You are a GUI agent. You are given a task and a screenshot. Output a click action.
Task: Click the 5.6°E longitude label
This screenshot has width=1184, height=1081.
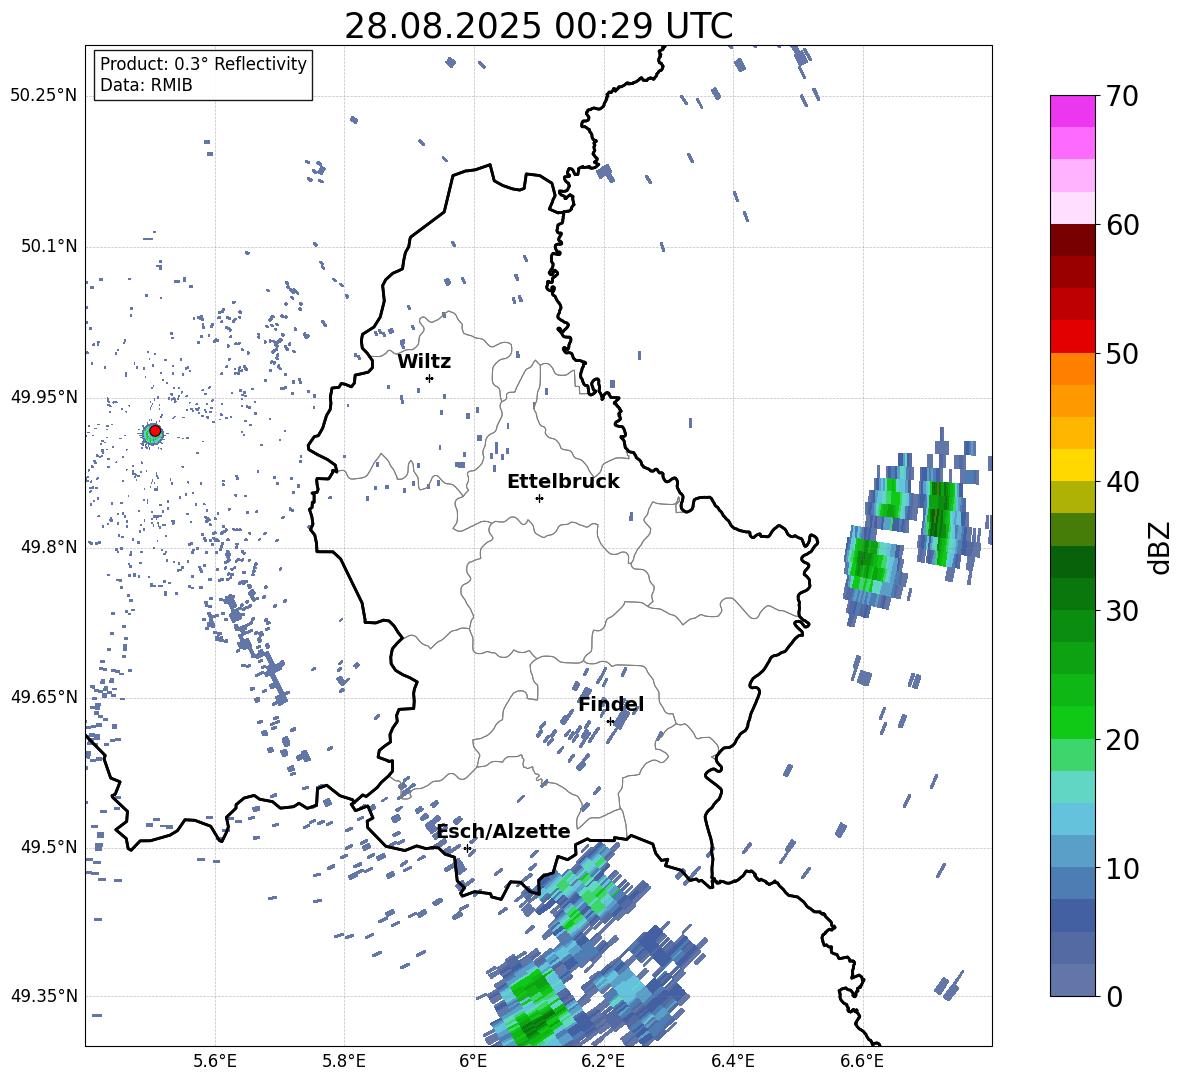[215, 1062]
